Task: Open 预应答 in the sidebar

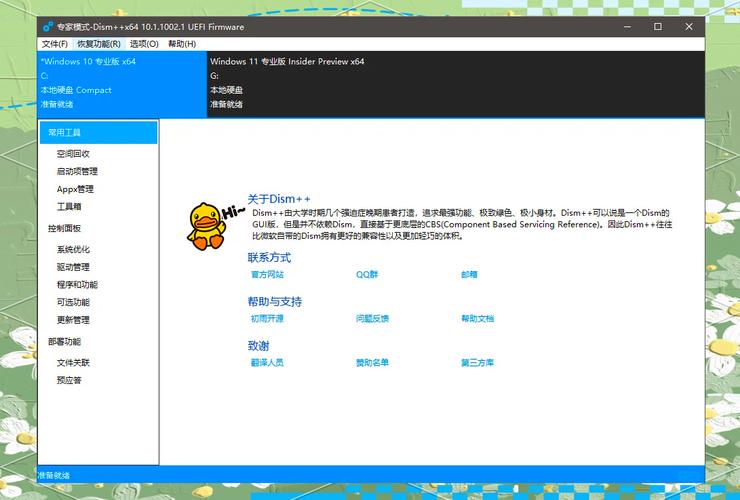Action: pyautogui.click(x=69, y=380)
